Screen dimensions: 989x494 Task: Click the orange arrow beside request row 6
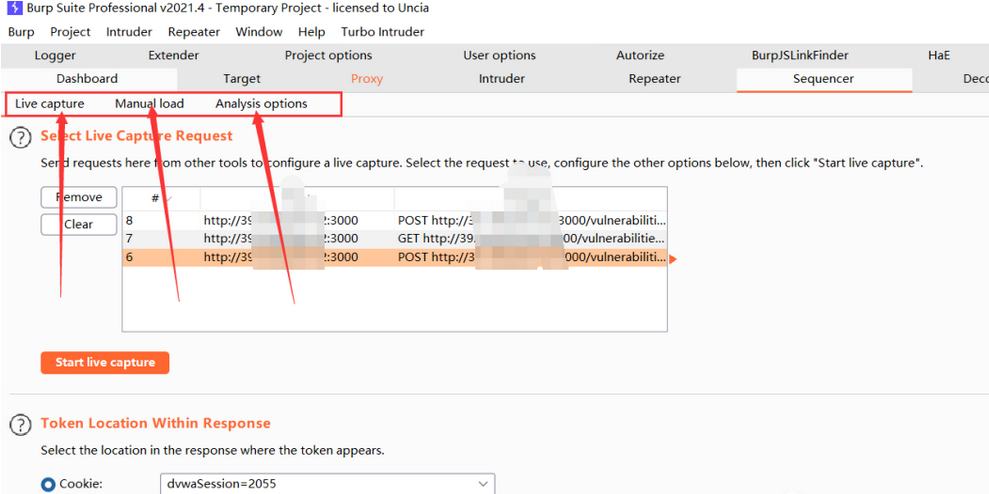[673, 259]
